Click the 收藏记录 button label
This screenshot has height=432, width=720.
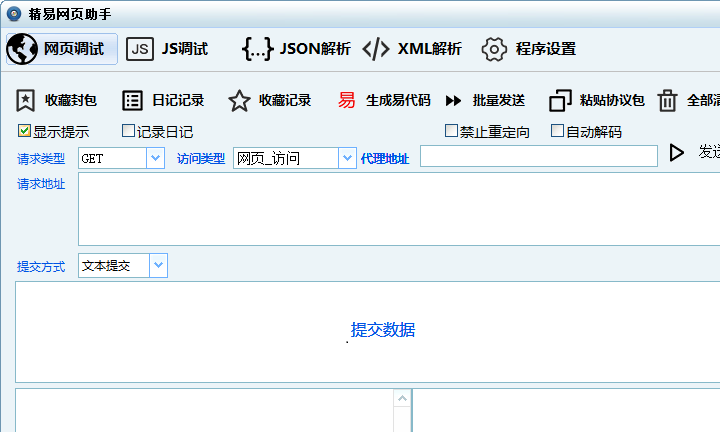(x=285, y=100)
